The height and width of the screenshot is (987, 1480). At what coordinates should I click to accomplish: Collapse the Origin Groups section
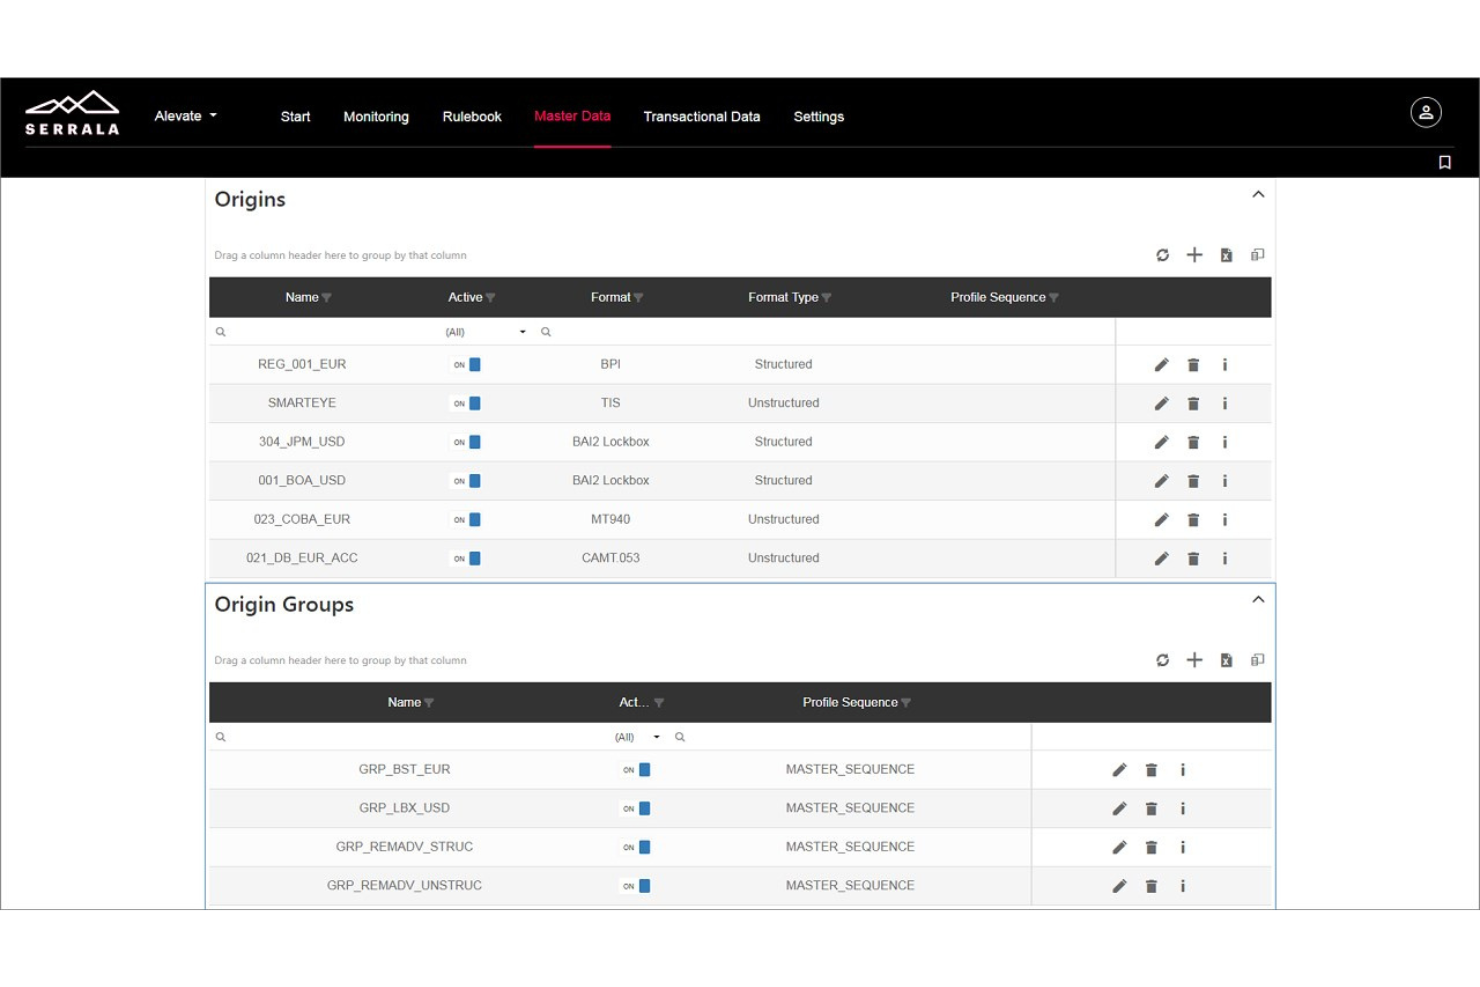tap(1258, 600)
